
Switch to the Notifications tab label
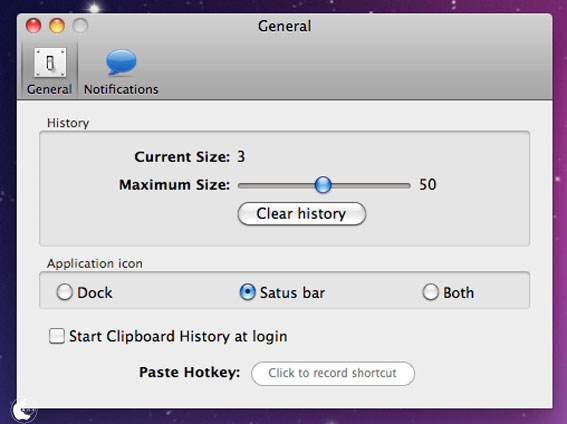pyautogui.click(x=121, y=89)
